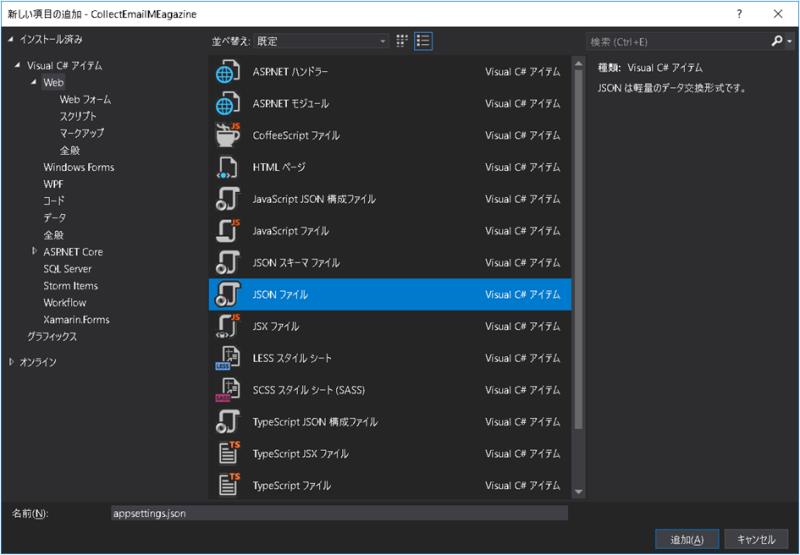Click the CoffeeScript ファイル cup icon

coord(228,135)
